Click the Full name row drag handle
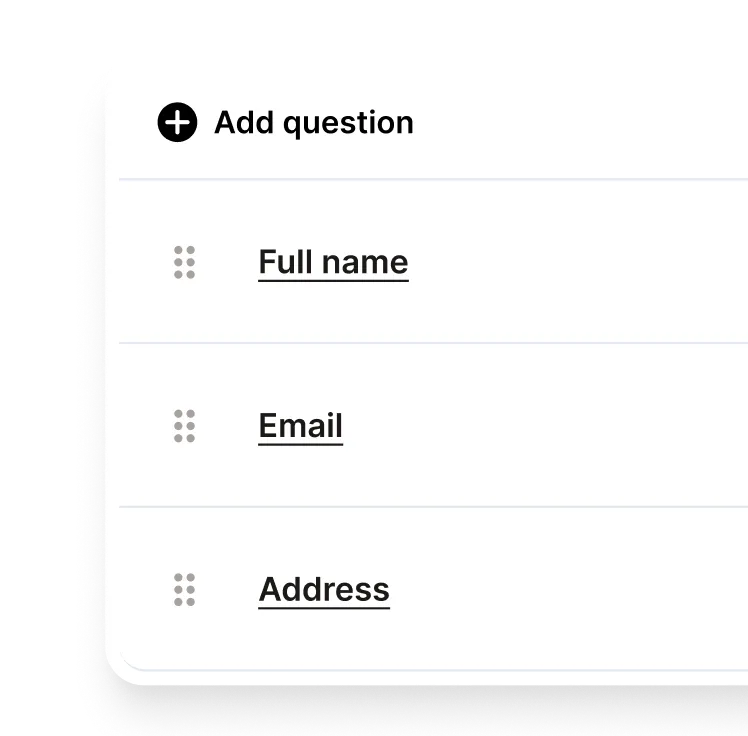748x736 pixels. tap(184, 262)
